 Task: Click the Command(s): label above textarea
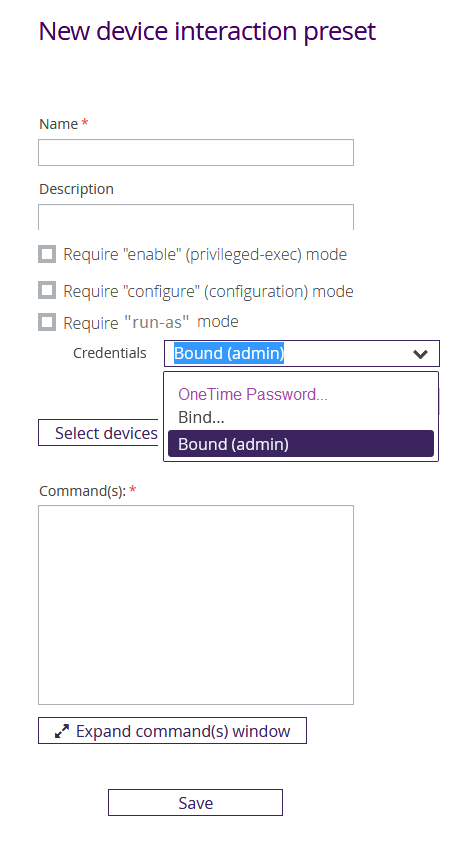(83, 490)
